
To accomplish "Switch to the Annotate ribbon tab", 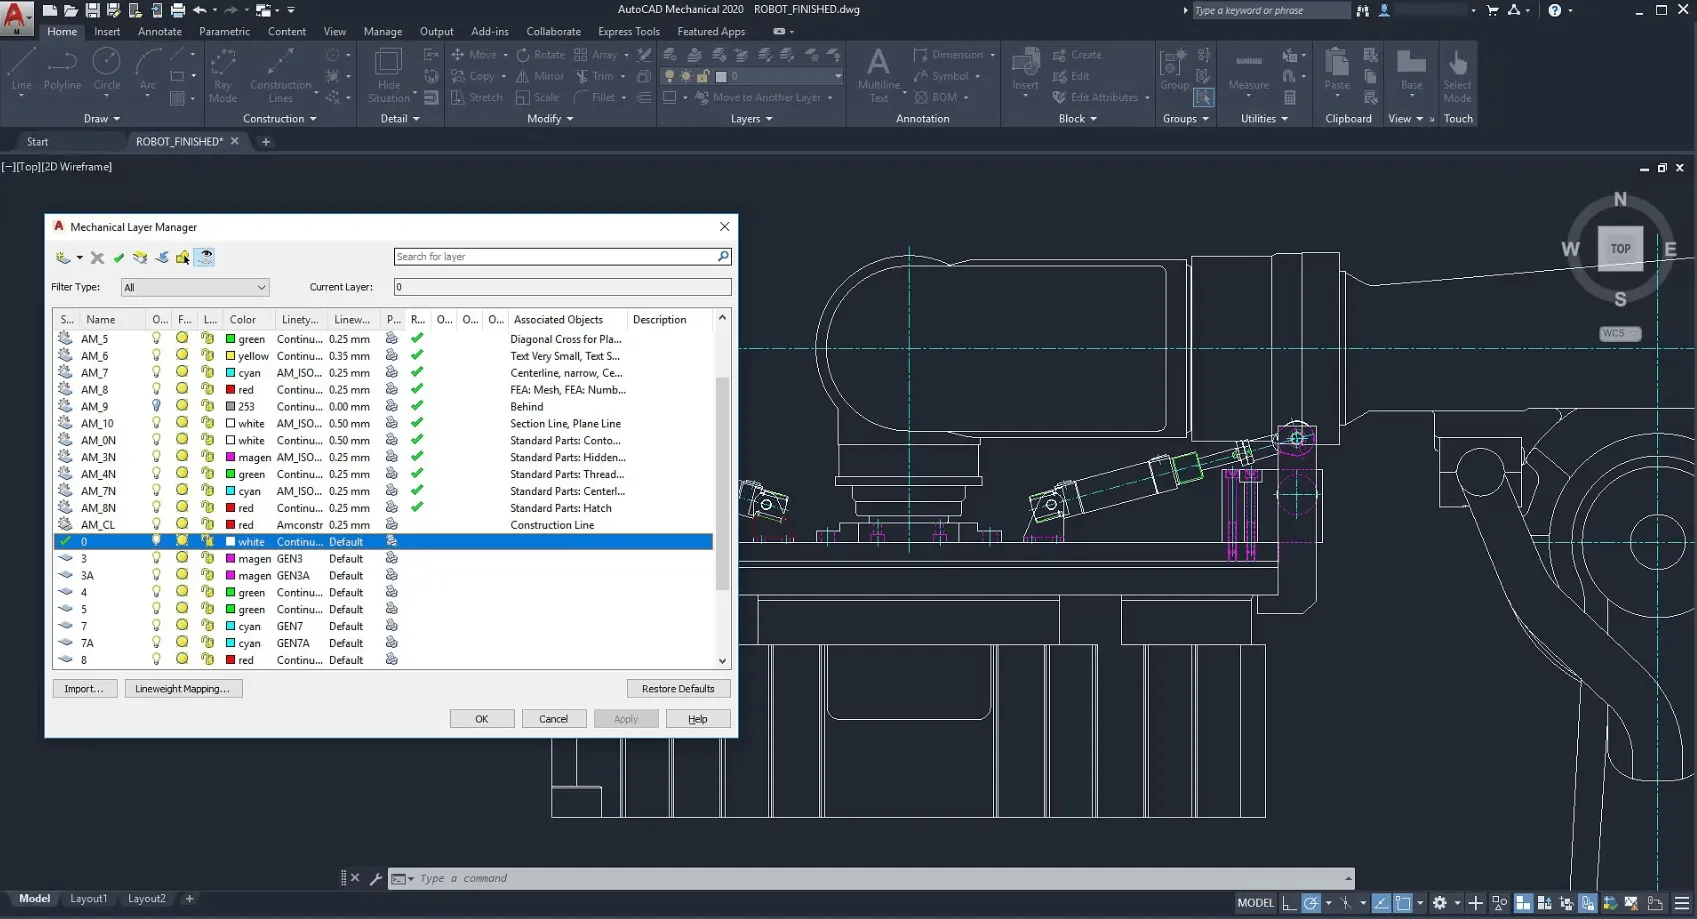I will tap(160, 31).
